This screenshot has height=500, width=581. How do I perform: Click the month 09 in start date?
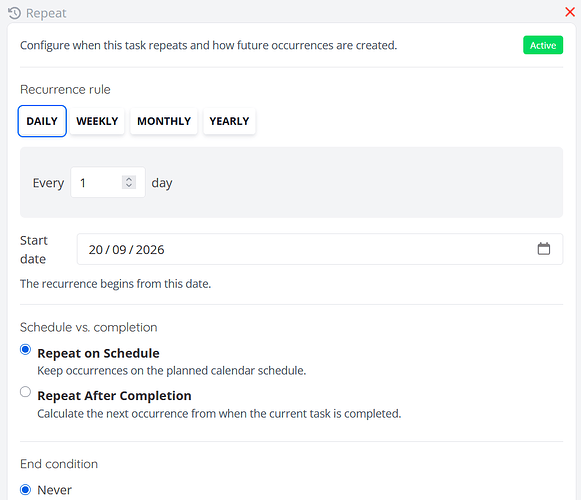point(119,250)
